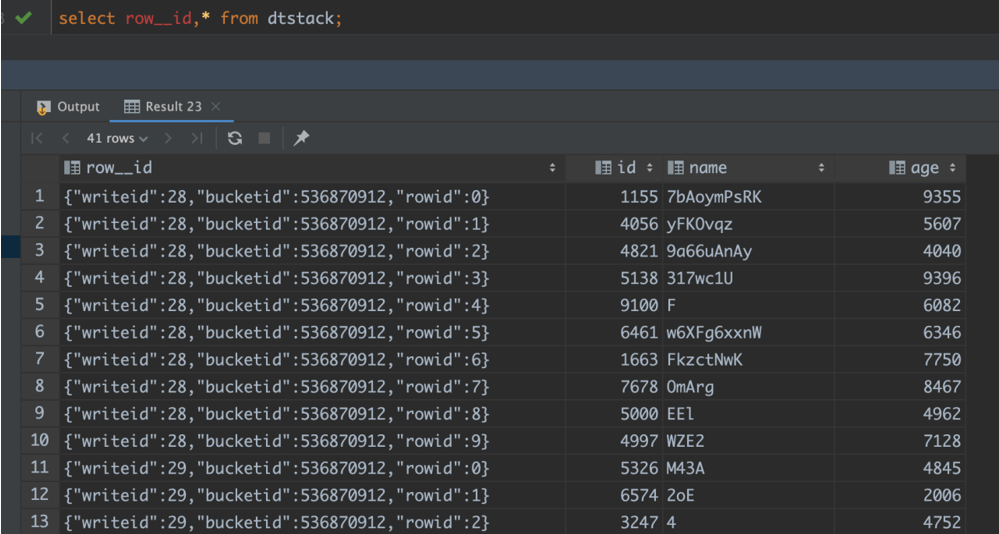Go to next page of results
The width and height of the screenshot is (999, 534).
168,138
